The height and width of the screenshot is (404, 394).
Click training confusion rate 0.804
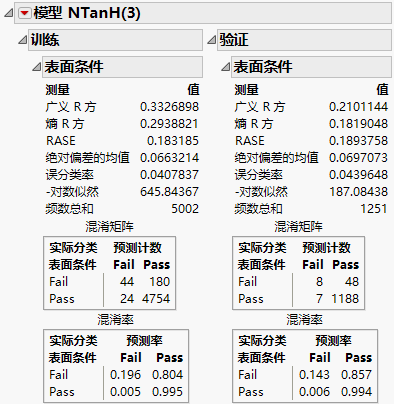tap(168, 375)
